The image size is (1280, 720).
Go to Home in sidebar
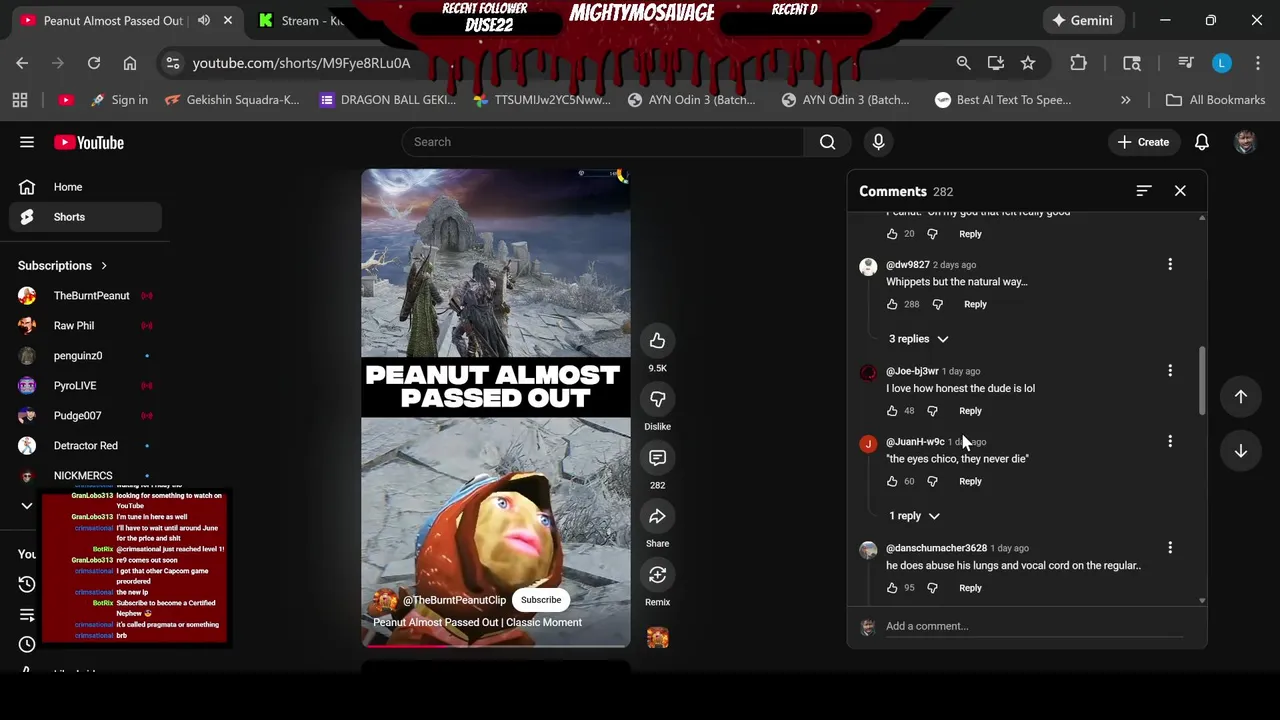85,187
